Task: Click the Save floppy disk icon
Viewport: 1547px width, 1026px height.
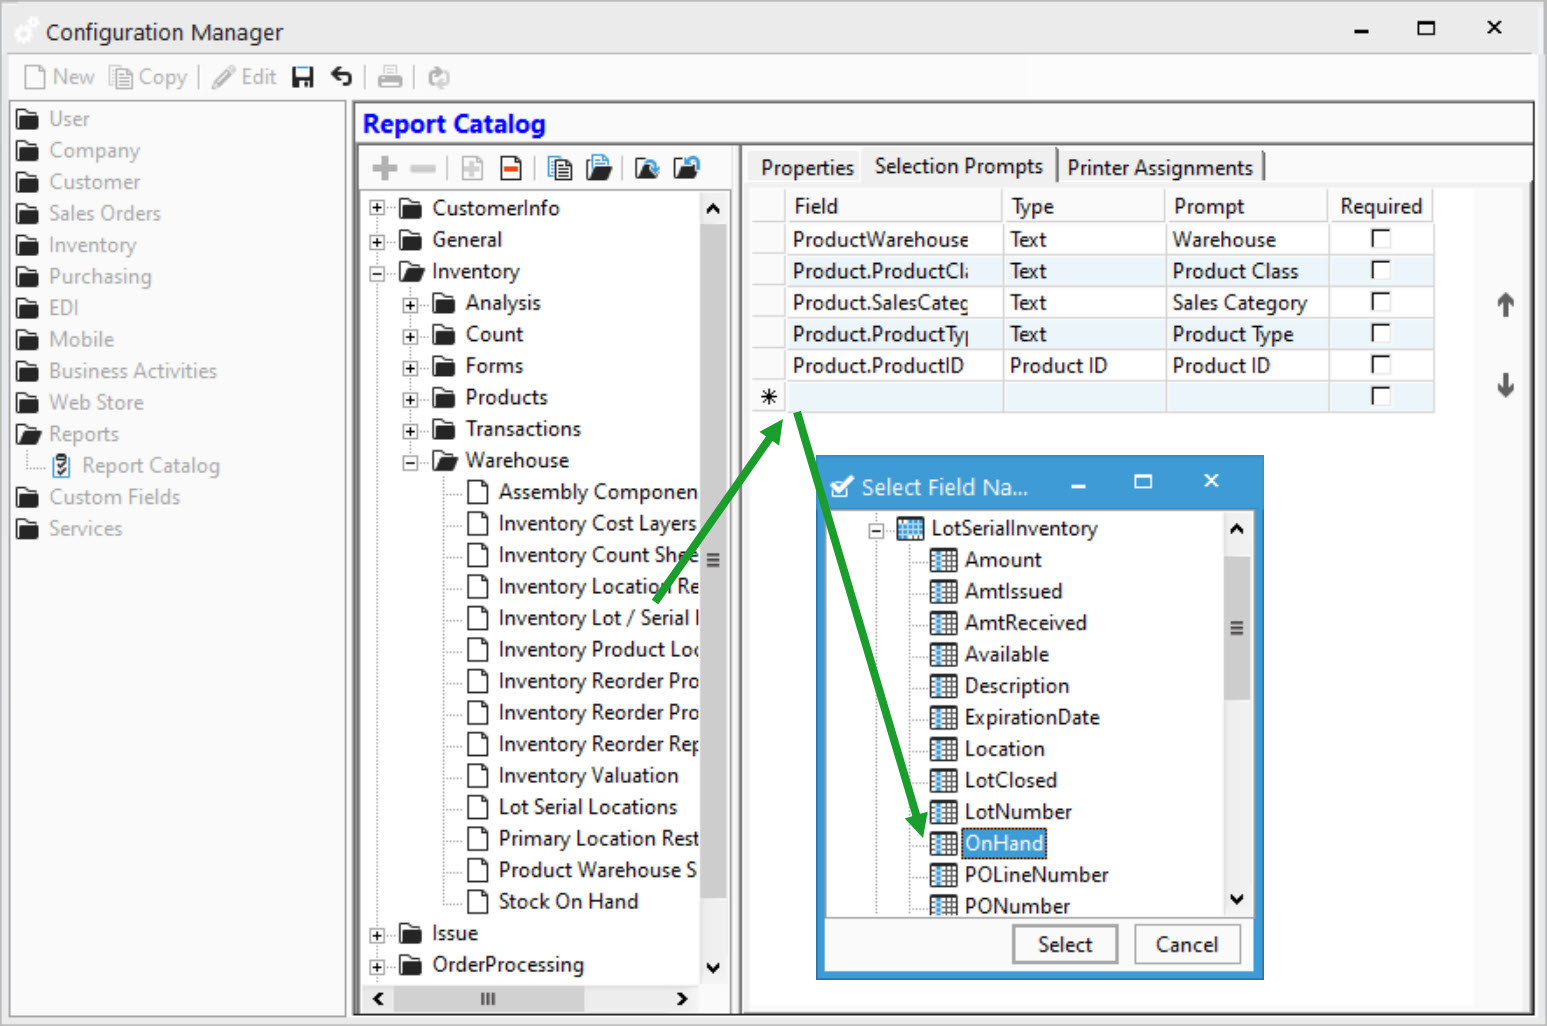Action: [x=302, y=77]
